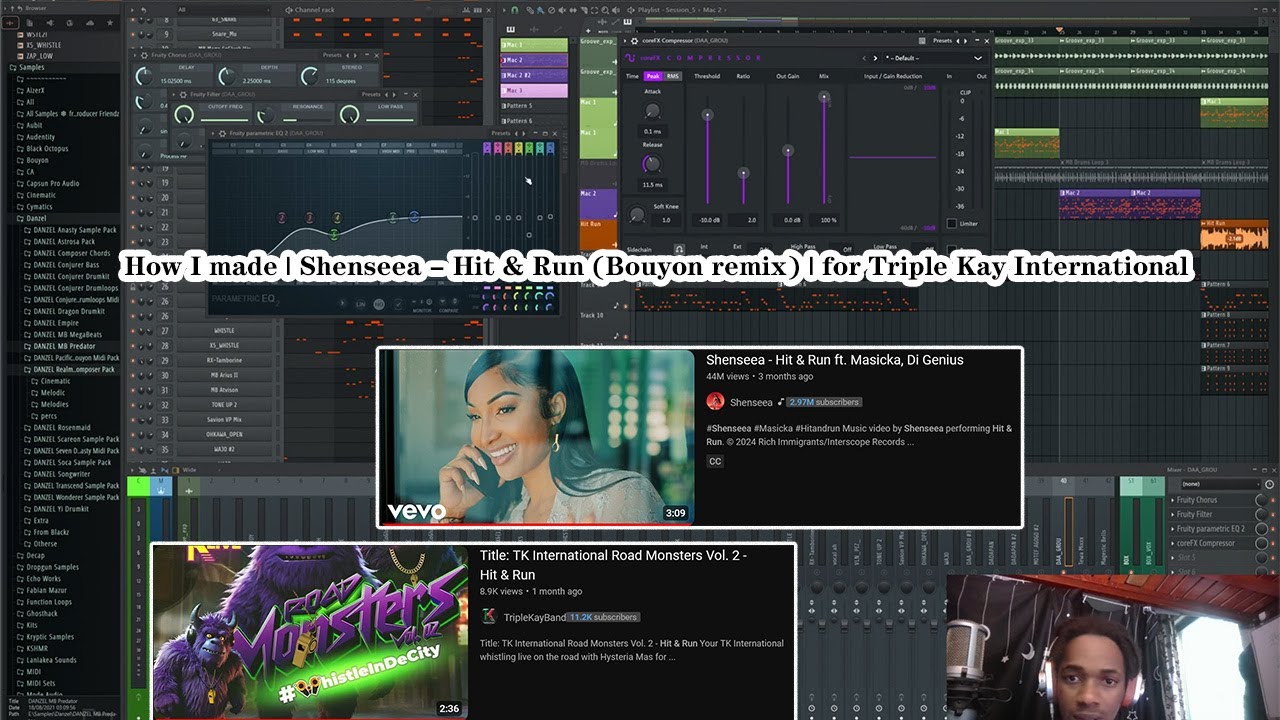This screenshot has width=1280, height=720.
Task: Click the MB Arius II channel button
Action: point(224,375)
